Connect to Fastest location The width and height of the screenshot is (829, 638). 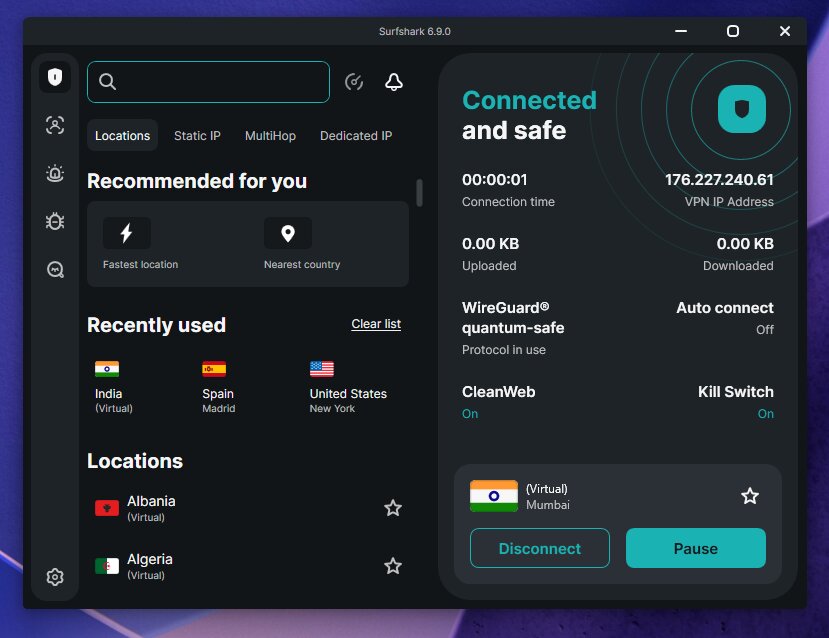click(x=141, y=244)
